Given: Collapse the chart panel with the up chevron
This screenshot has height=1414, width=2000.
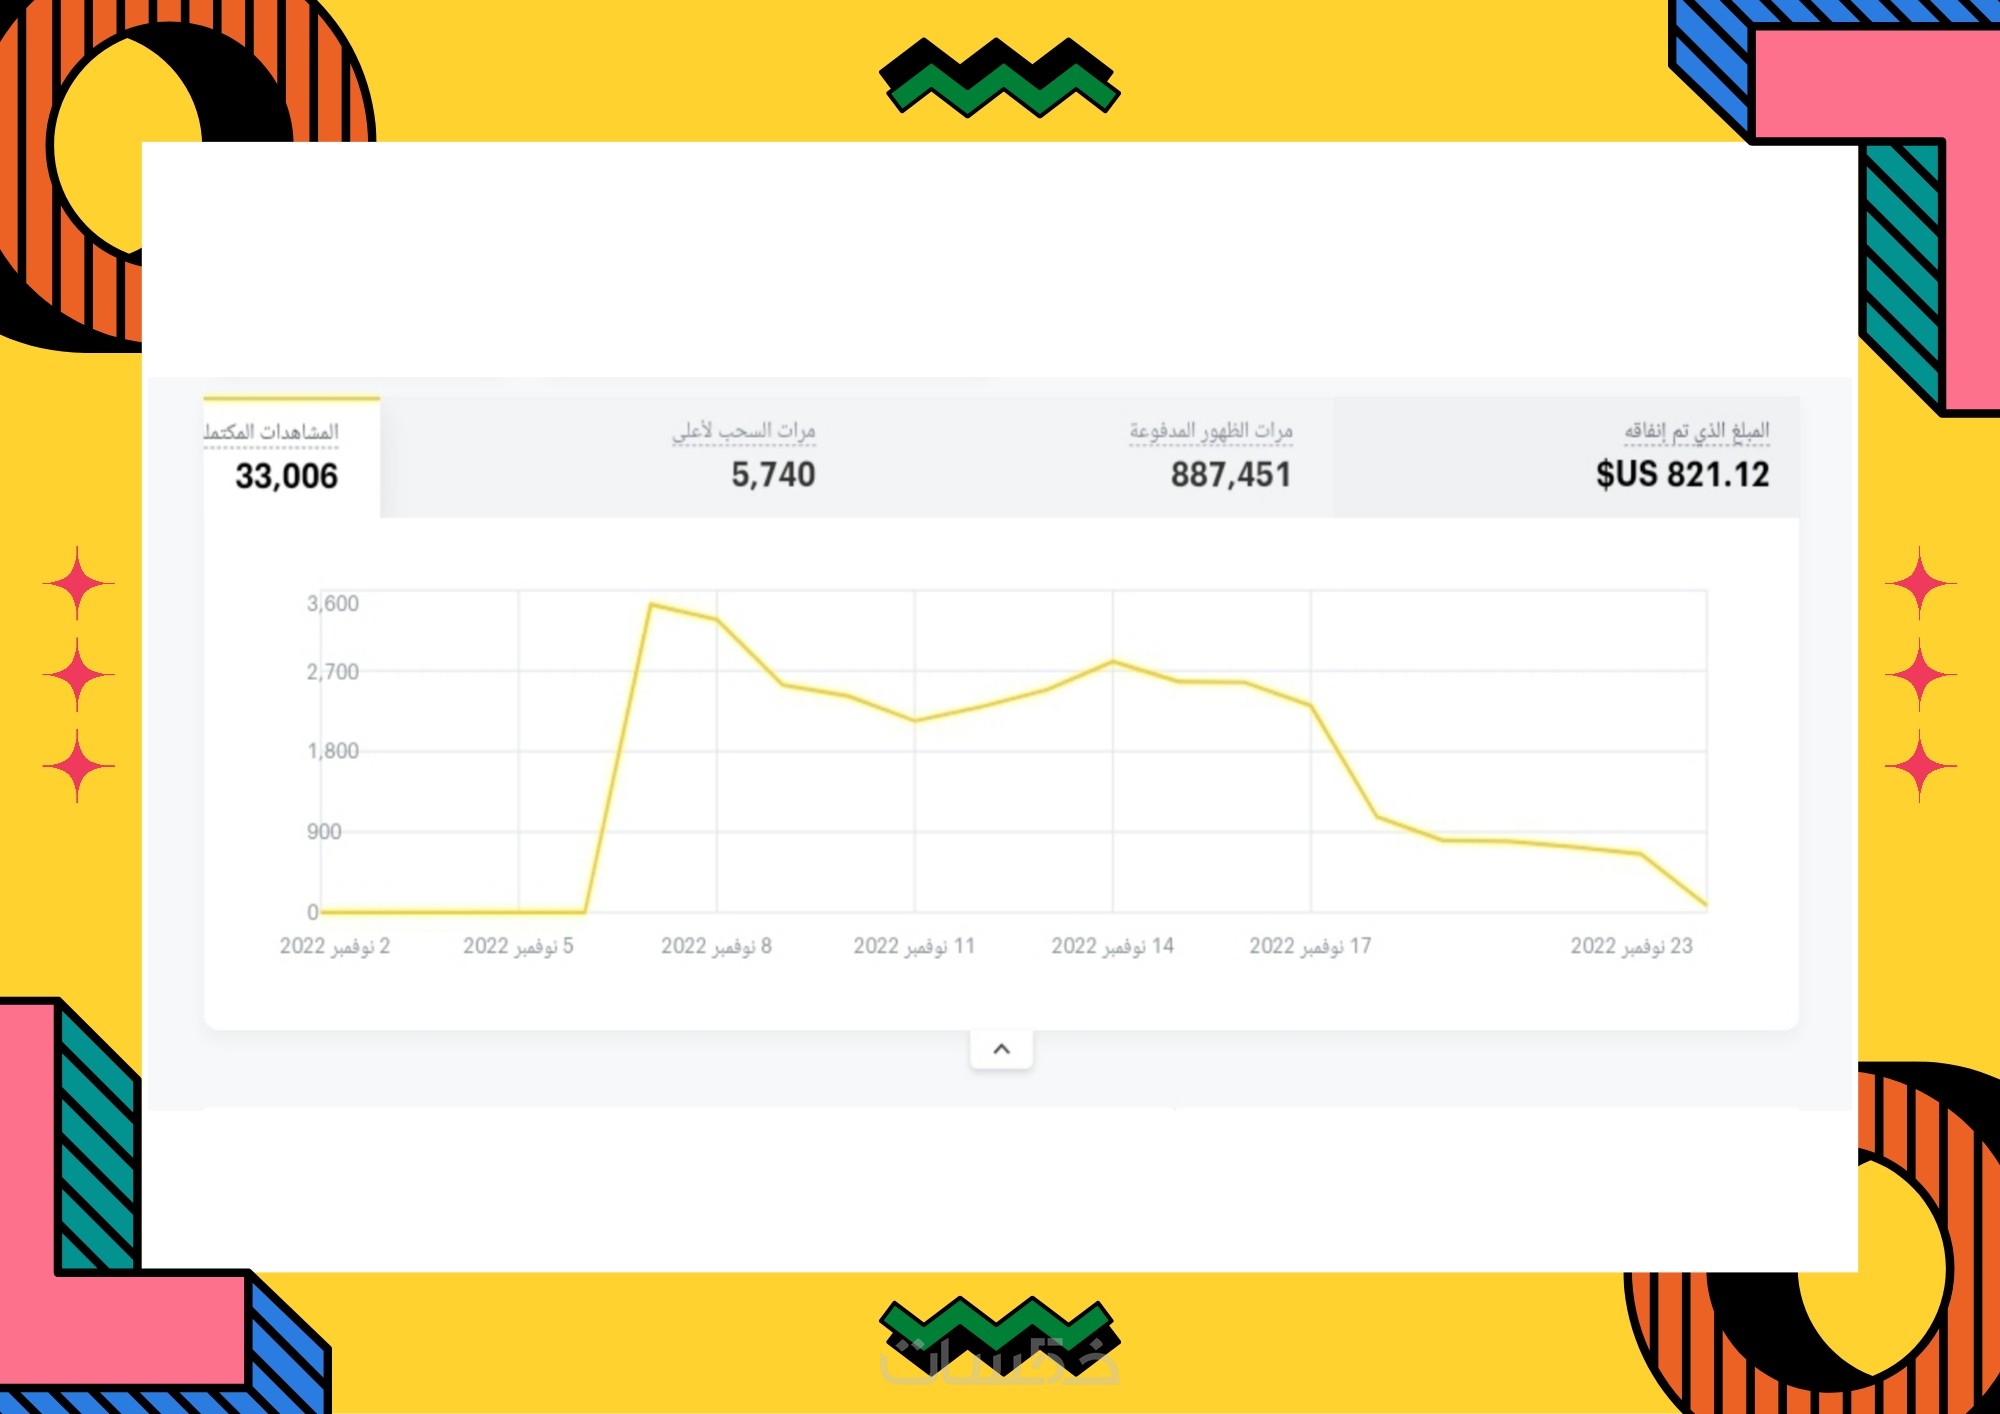Looking at the screenshot, I should point(1001,1049).
